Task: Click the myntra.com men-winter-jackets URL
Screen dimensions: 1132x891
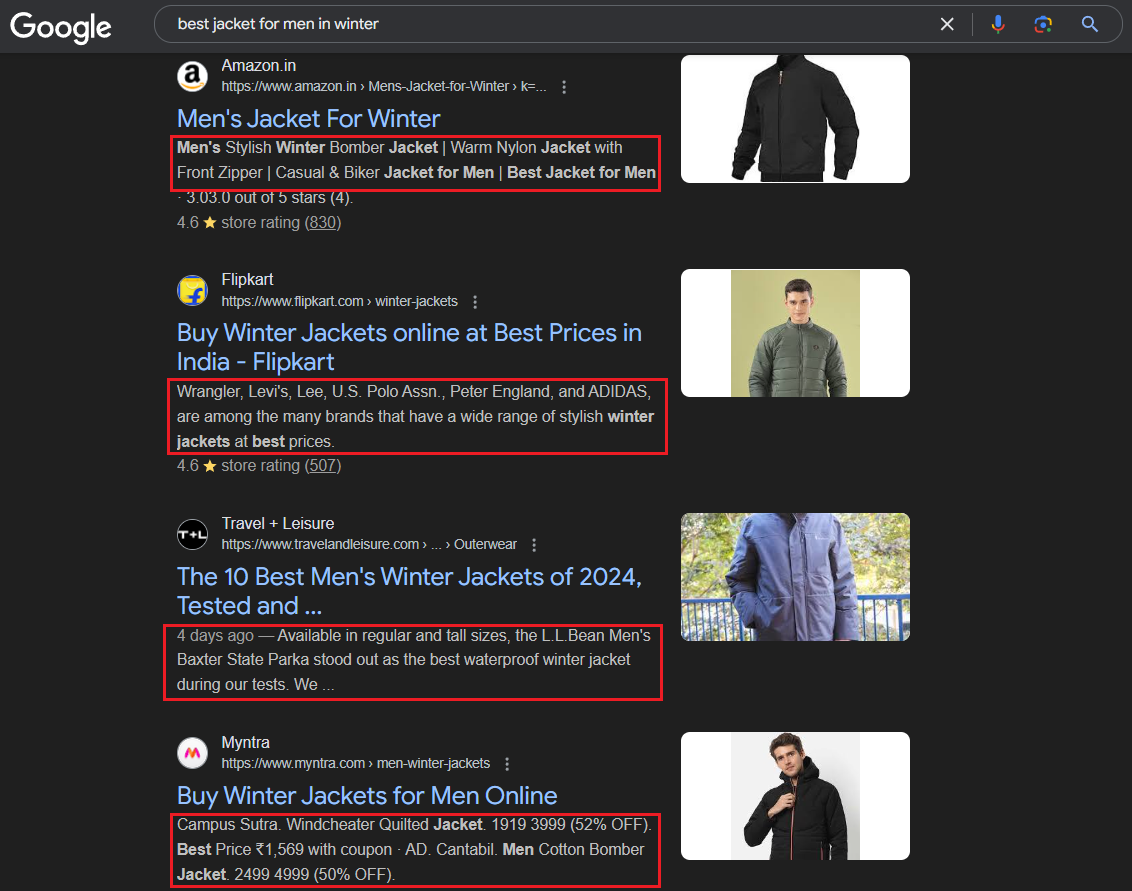Action: pos(355,763)
